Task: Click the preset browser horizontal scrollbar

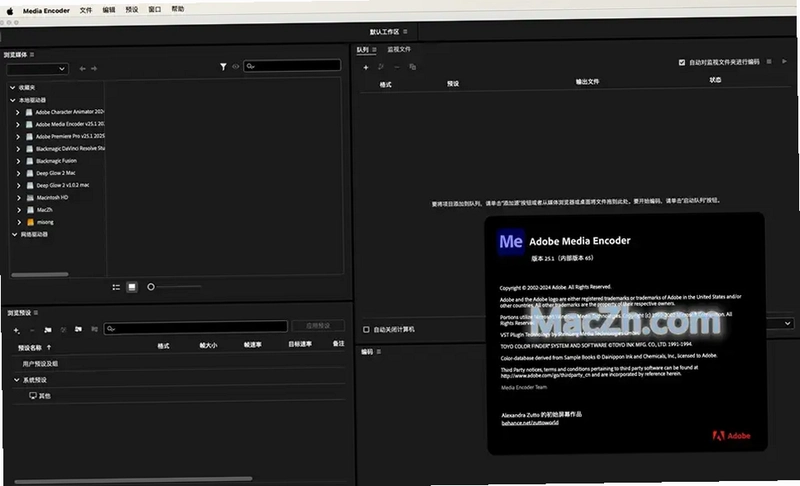Action: (133, 480)
